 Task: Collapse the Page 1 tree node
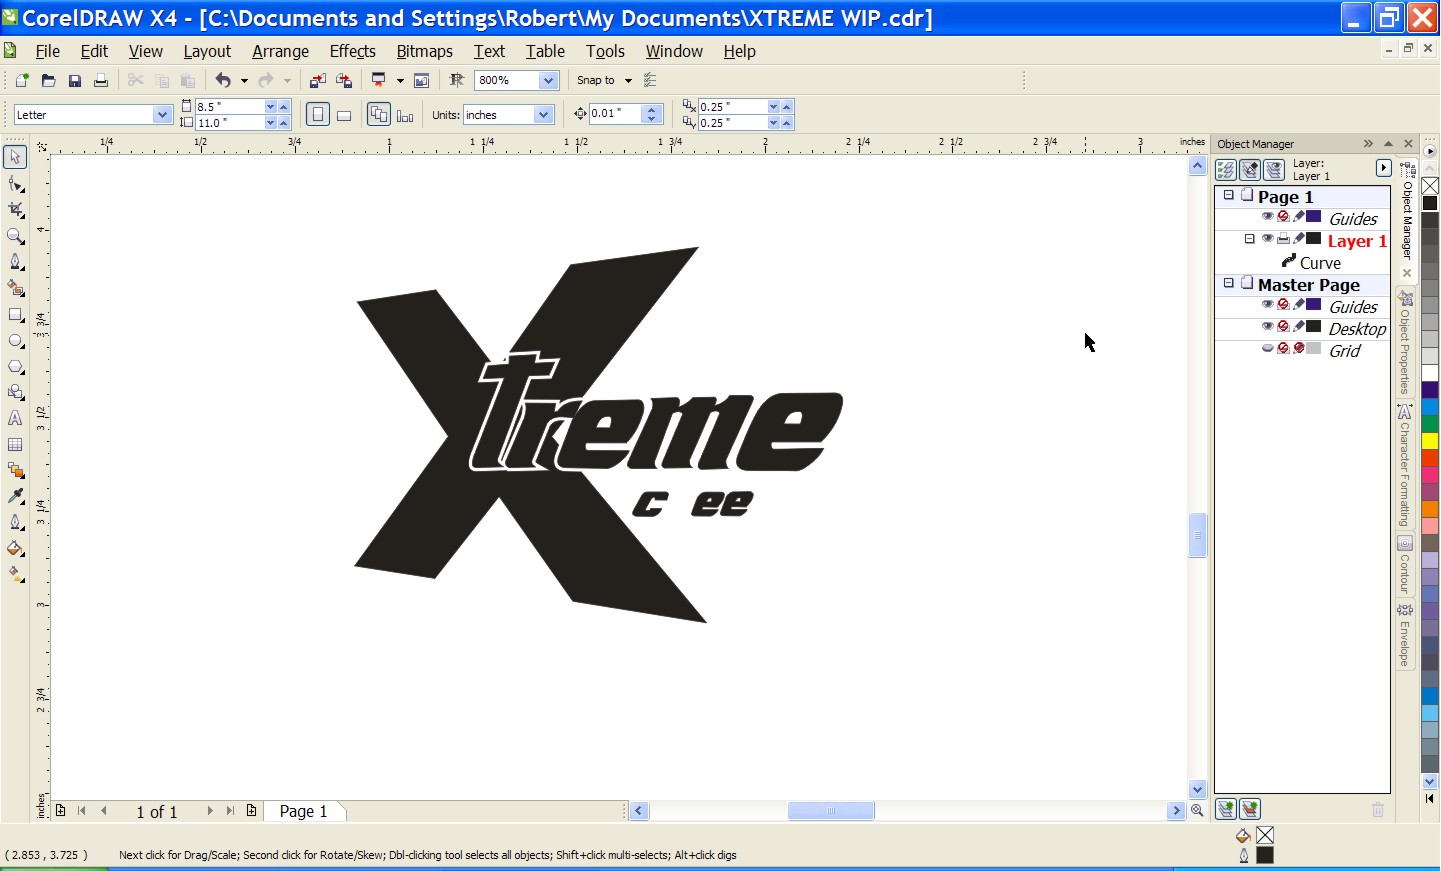click(x=1229, y=196)
